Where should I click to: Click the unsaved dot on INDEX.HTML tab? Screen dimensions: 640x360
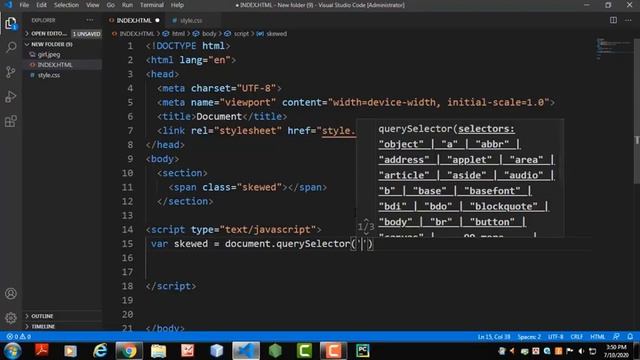coord(157,20)
